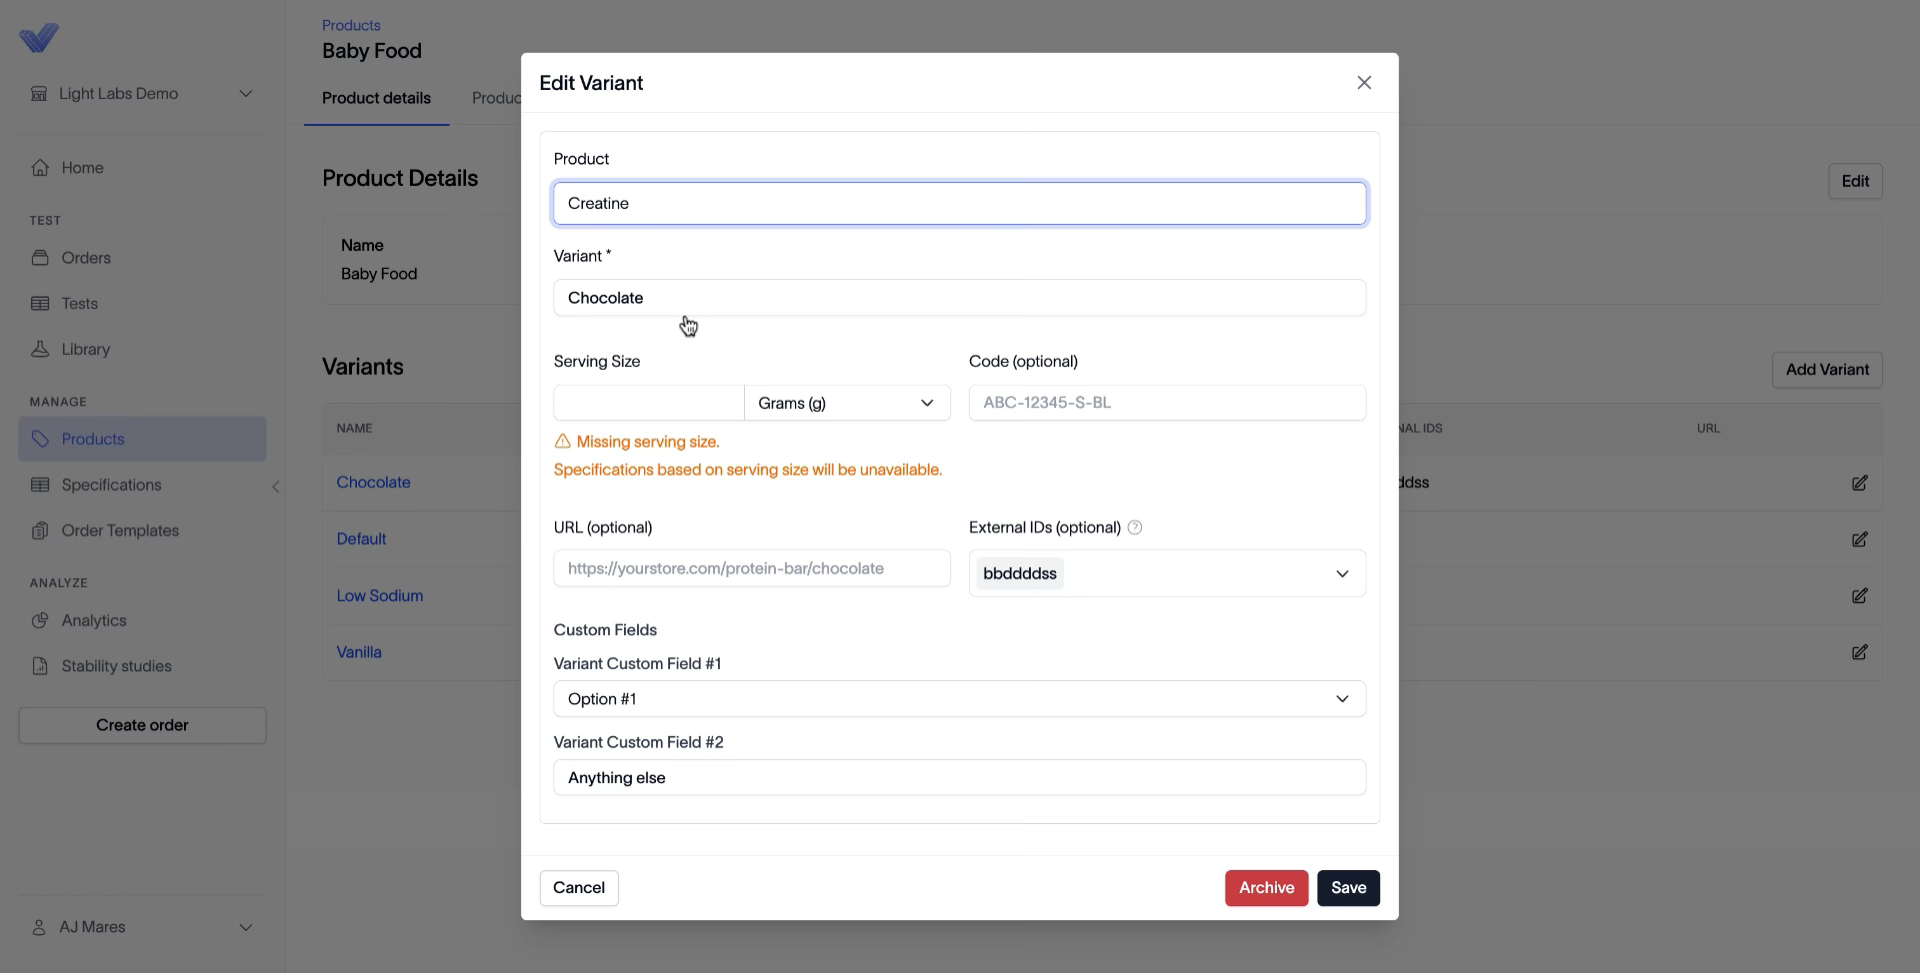This screenshot has height=973, width=1920.
Task: Click the help icon beside External IDs
Action: coord(1135,527)
